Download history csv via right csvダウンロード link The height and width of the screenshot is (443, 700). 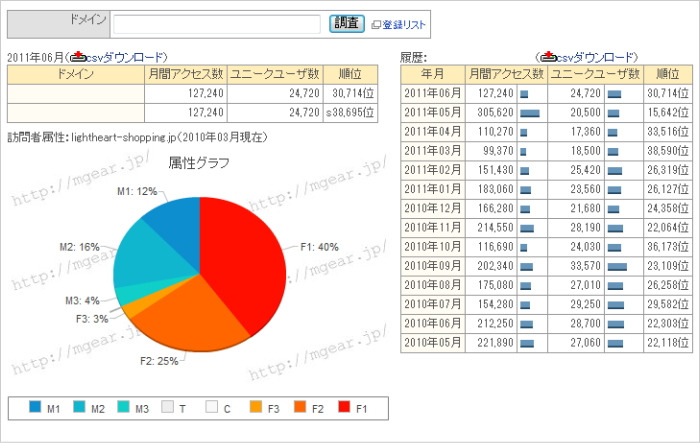point(595,57)
